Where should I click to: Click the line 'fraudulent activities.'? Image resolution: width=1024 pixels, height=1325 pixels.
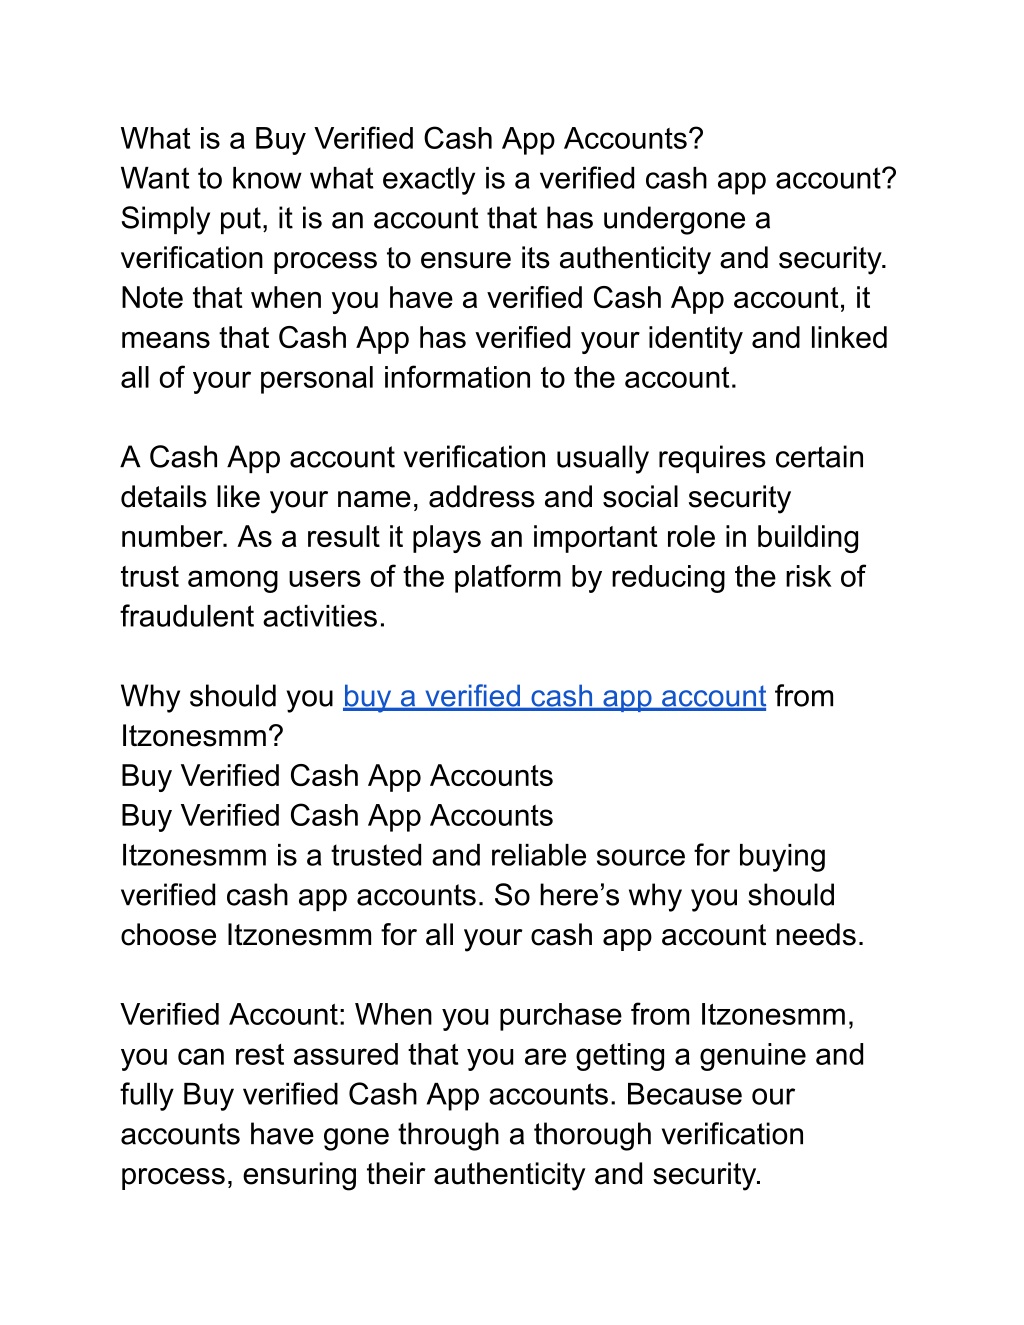(x=253, y=617)
